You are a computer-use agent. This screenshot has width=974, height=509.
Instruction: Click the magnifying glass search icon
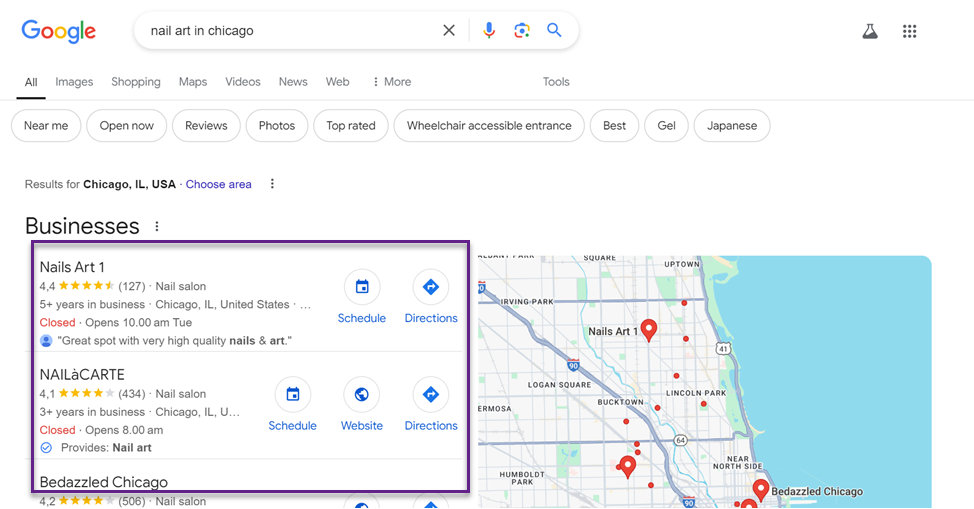tap(554, 30)
